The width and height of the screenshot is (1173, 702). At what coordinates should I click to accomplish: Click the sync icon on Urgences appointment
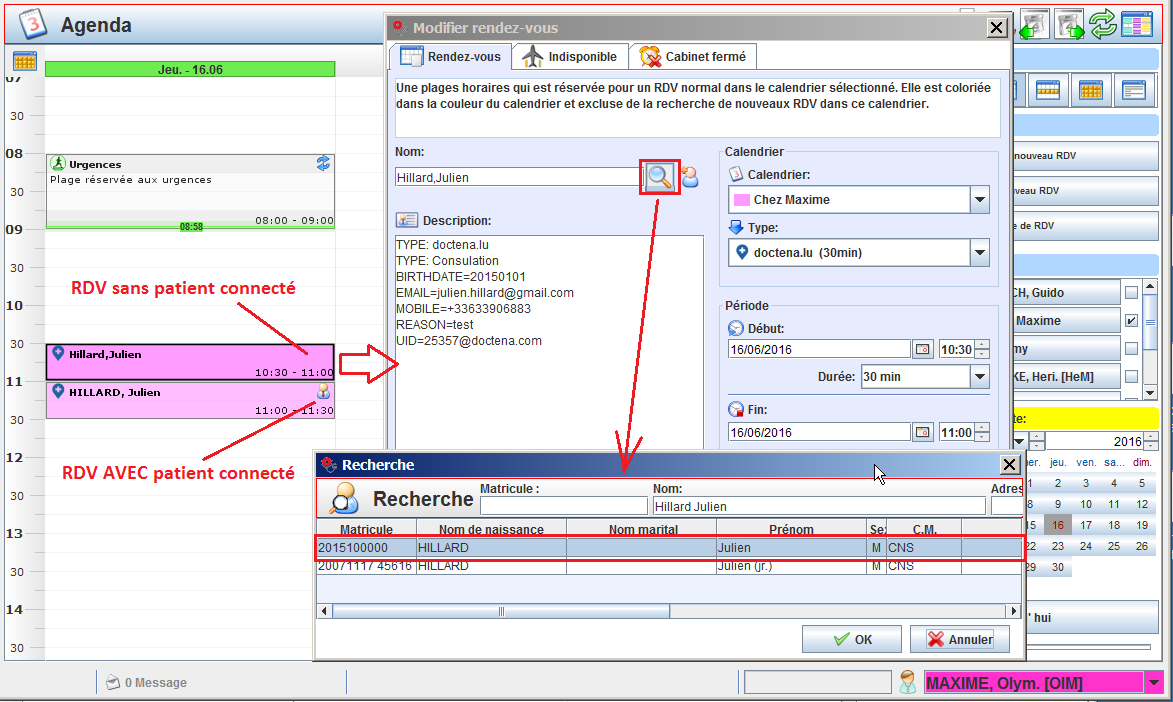click(x=323, y=163)
